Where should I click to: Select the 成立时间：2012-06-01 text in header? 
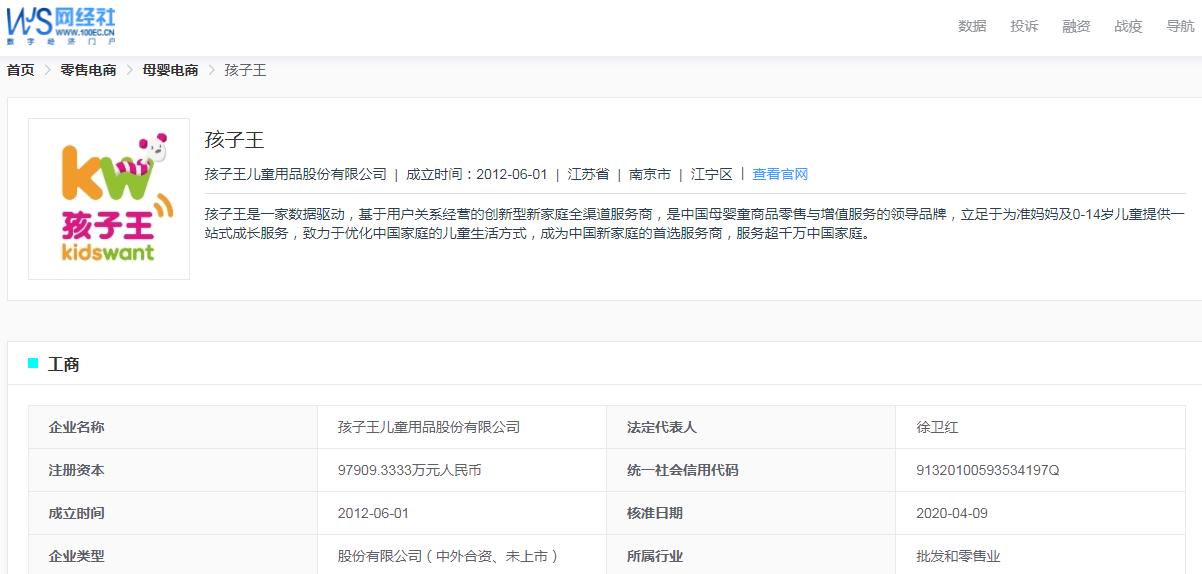click(476, 174)
